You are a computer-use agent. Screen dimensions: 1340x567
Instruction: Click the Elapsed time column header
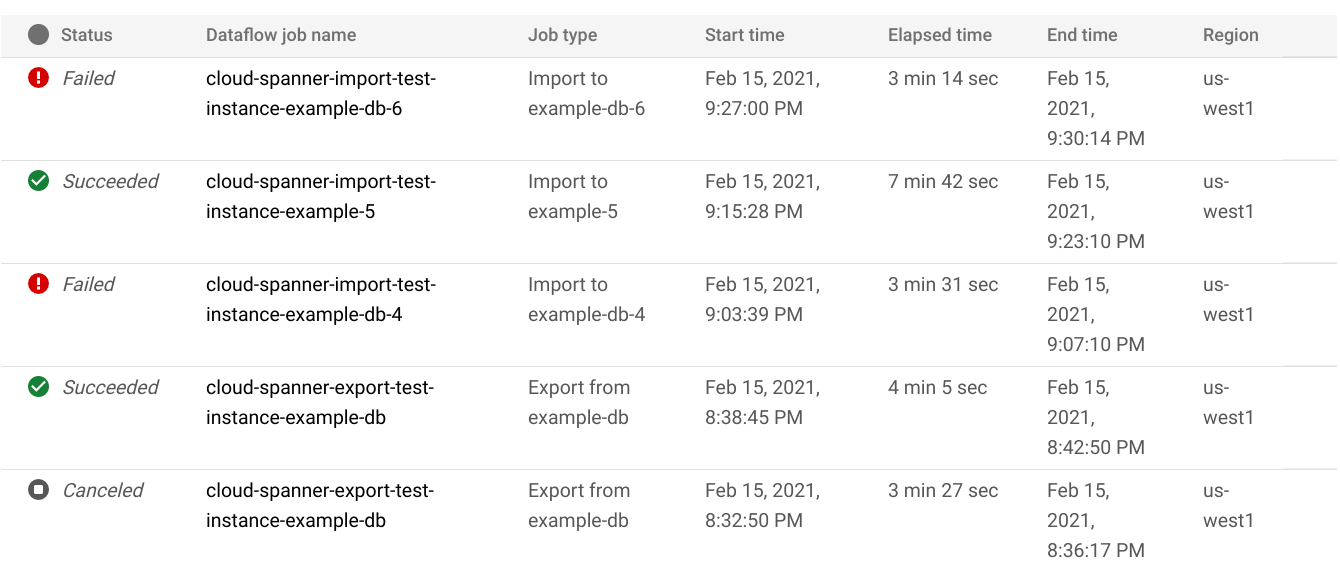[939, 35]
